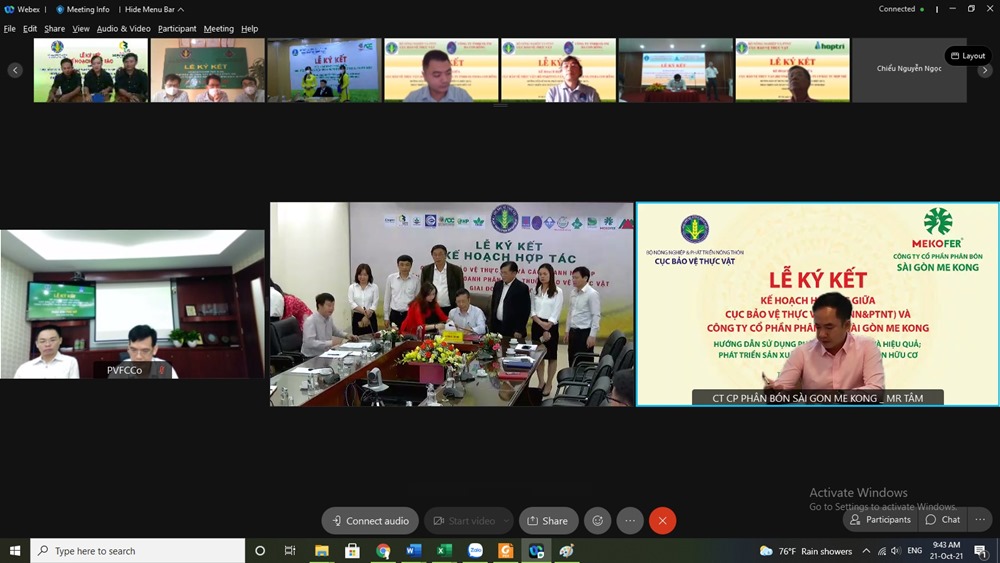This screenshot has height=563, width=1000.
Task: Open Zalo from taskbar
Action: coord(475,551)
